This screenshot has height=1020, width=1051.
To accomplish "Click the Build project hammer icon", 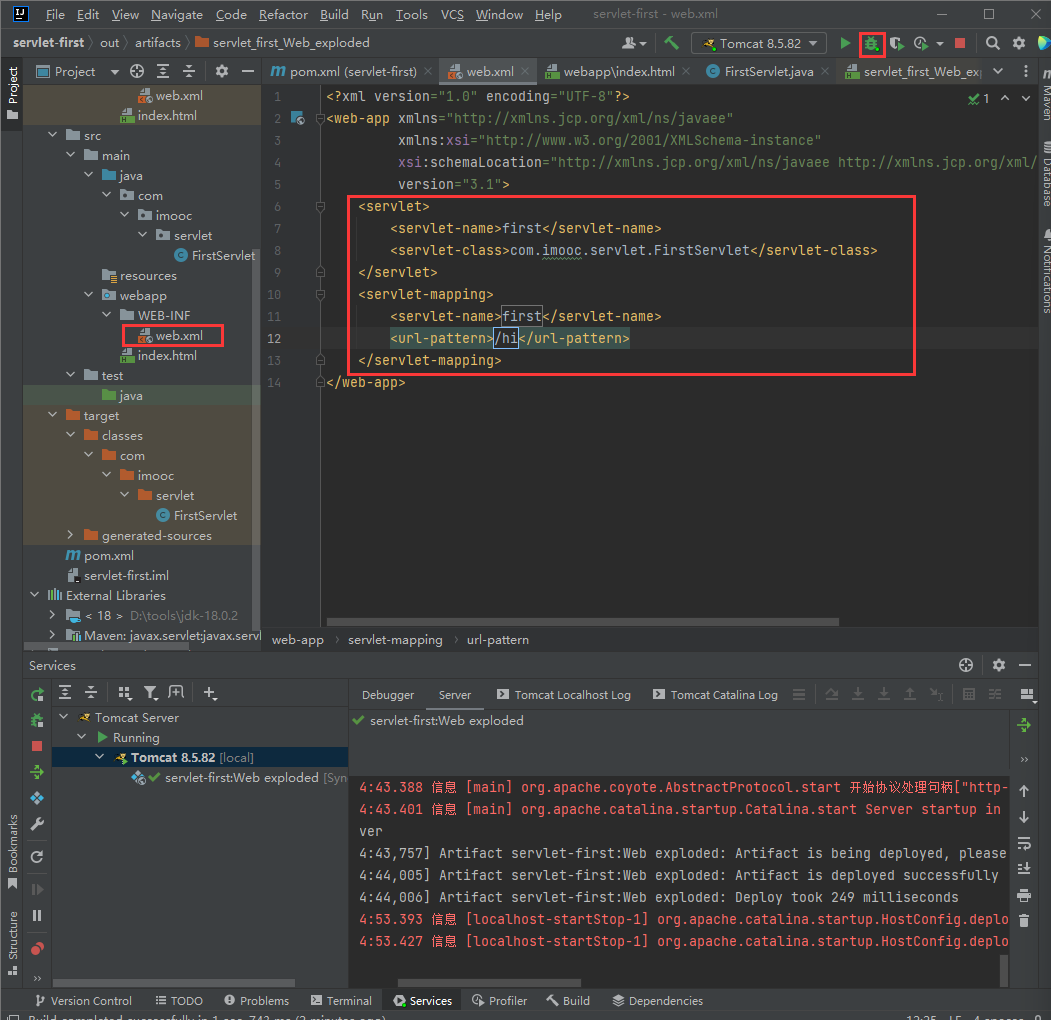I will pyautogui.click(x=671, y=43).
